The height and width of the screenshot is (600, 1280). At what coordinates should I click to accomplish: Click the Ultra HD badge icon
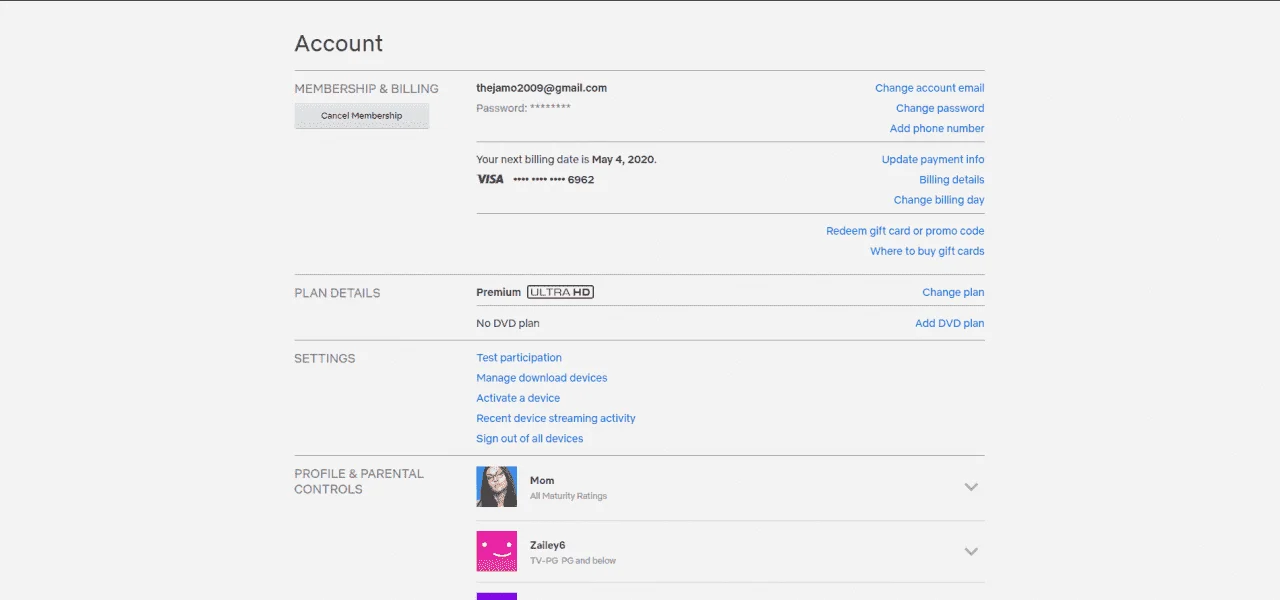[x=560, y=292]
